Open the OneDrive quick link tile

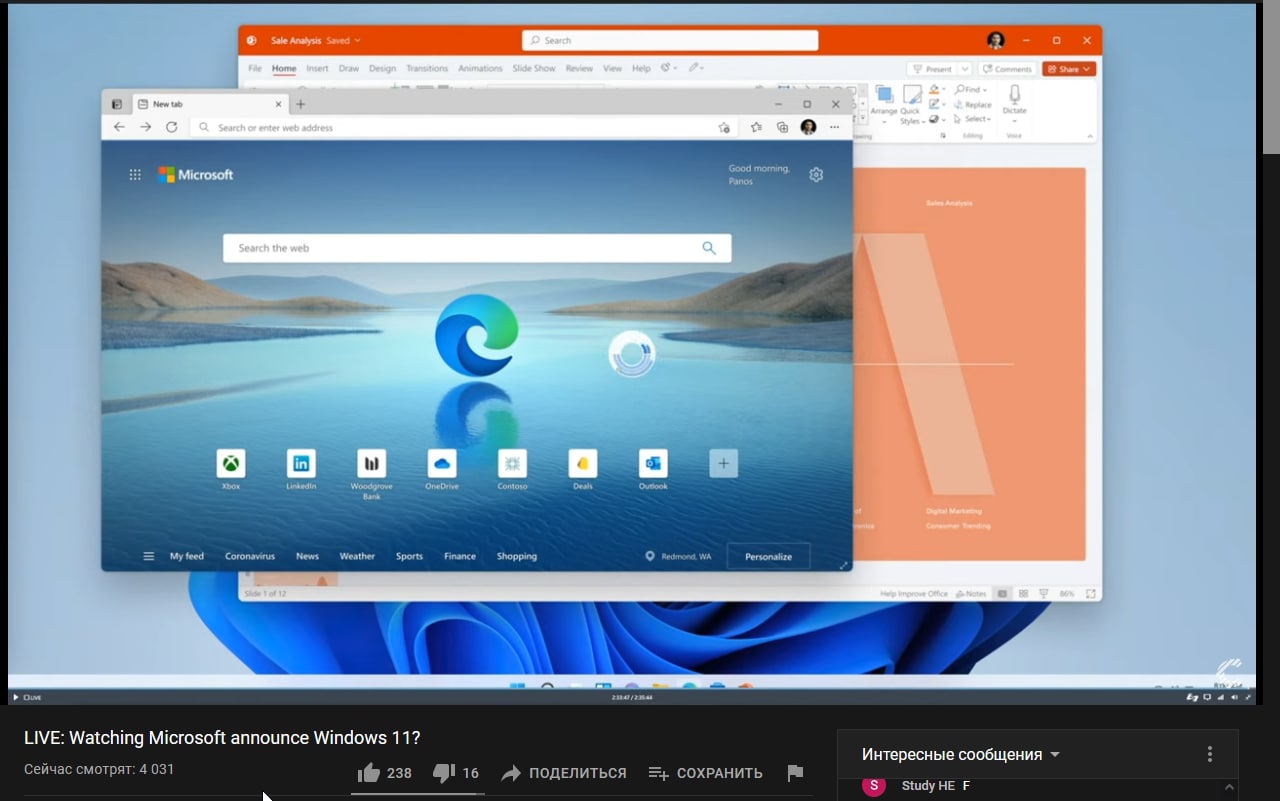(442, 463)
